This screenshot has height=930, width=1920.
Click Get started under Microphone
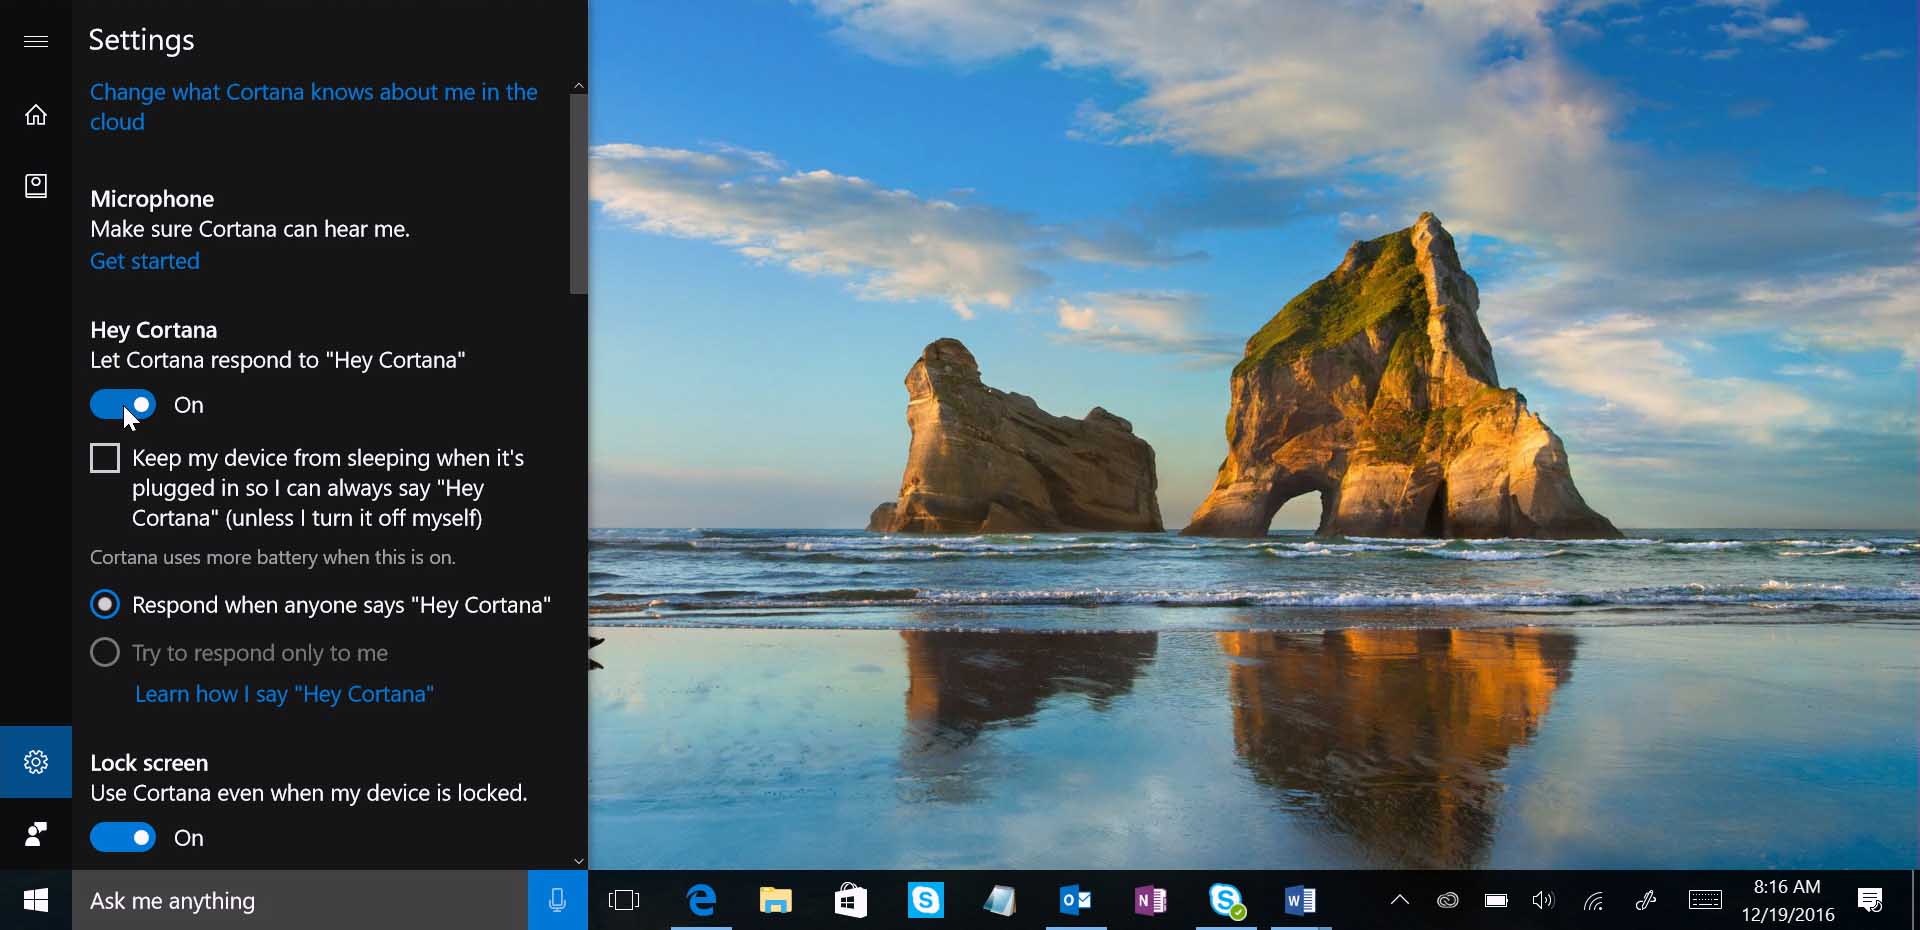pyautogui.click(x=144, y=261)
